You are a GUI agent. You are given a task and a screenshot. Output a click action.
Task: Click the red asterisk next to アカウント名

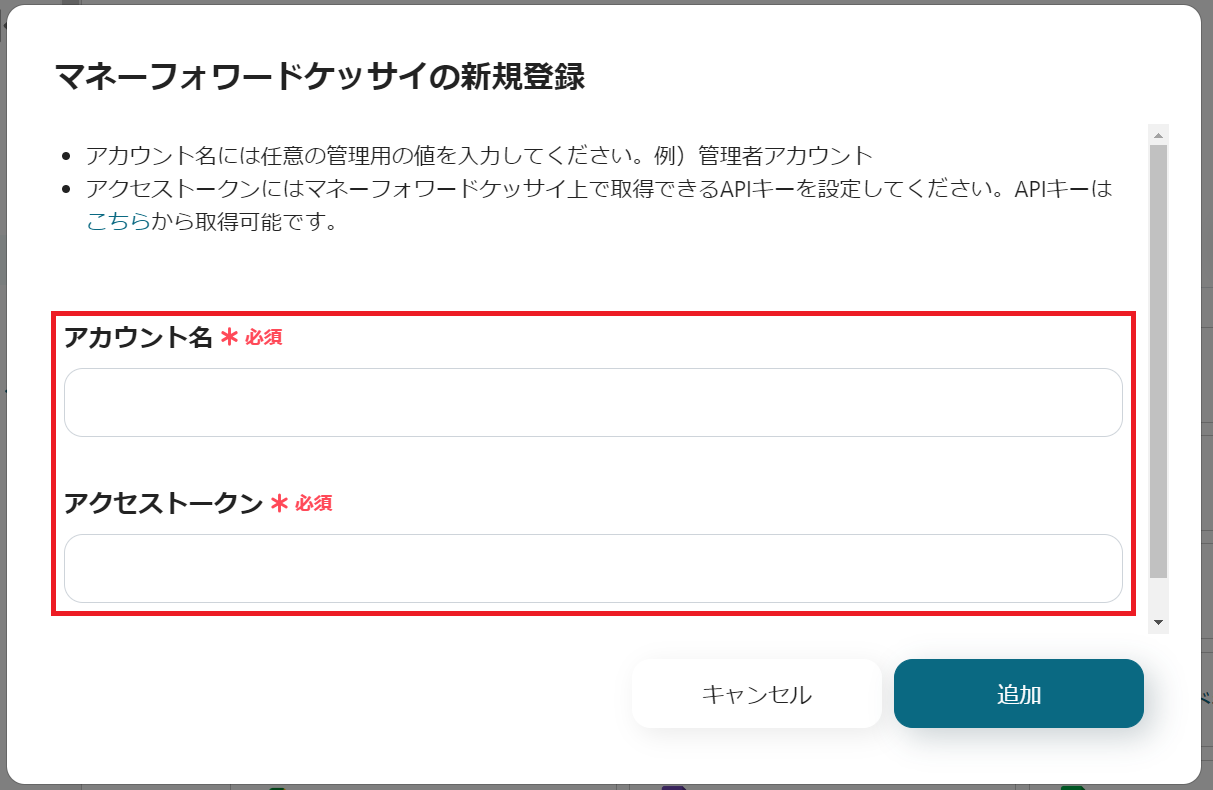[229, 338]
